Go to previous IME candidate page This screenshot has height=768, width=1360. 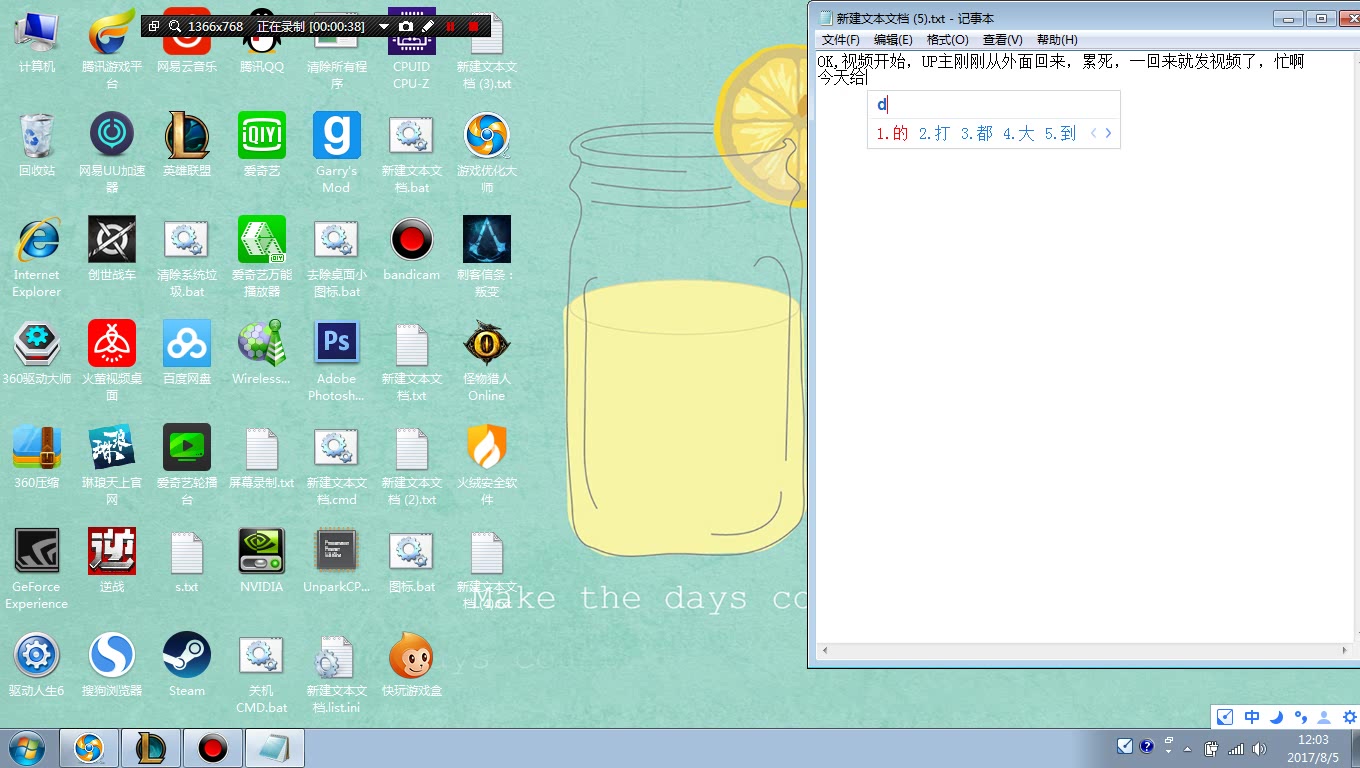coord(1094,133)
